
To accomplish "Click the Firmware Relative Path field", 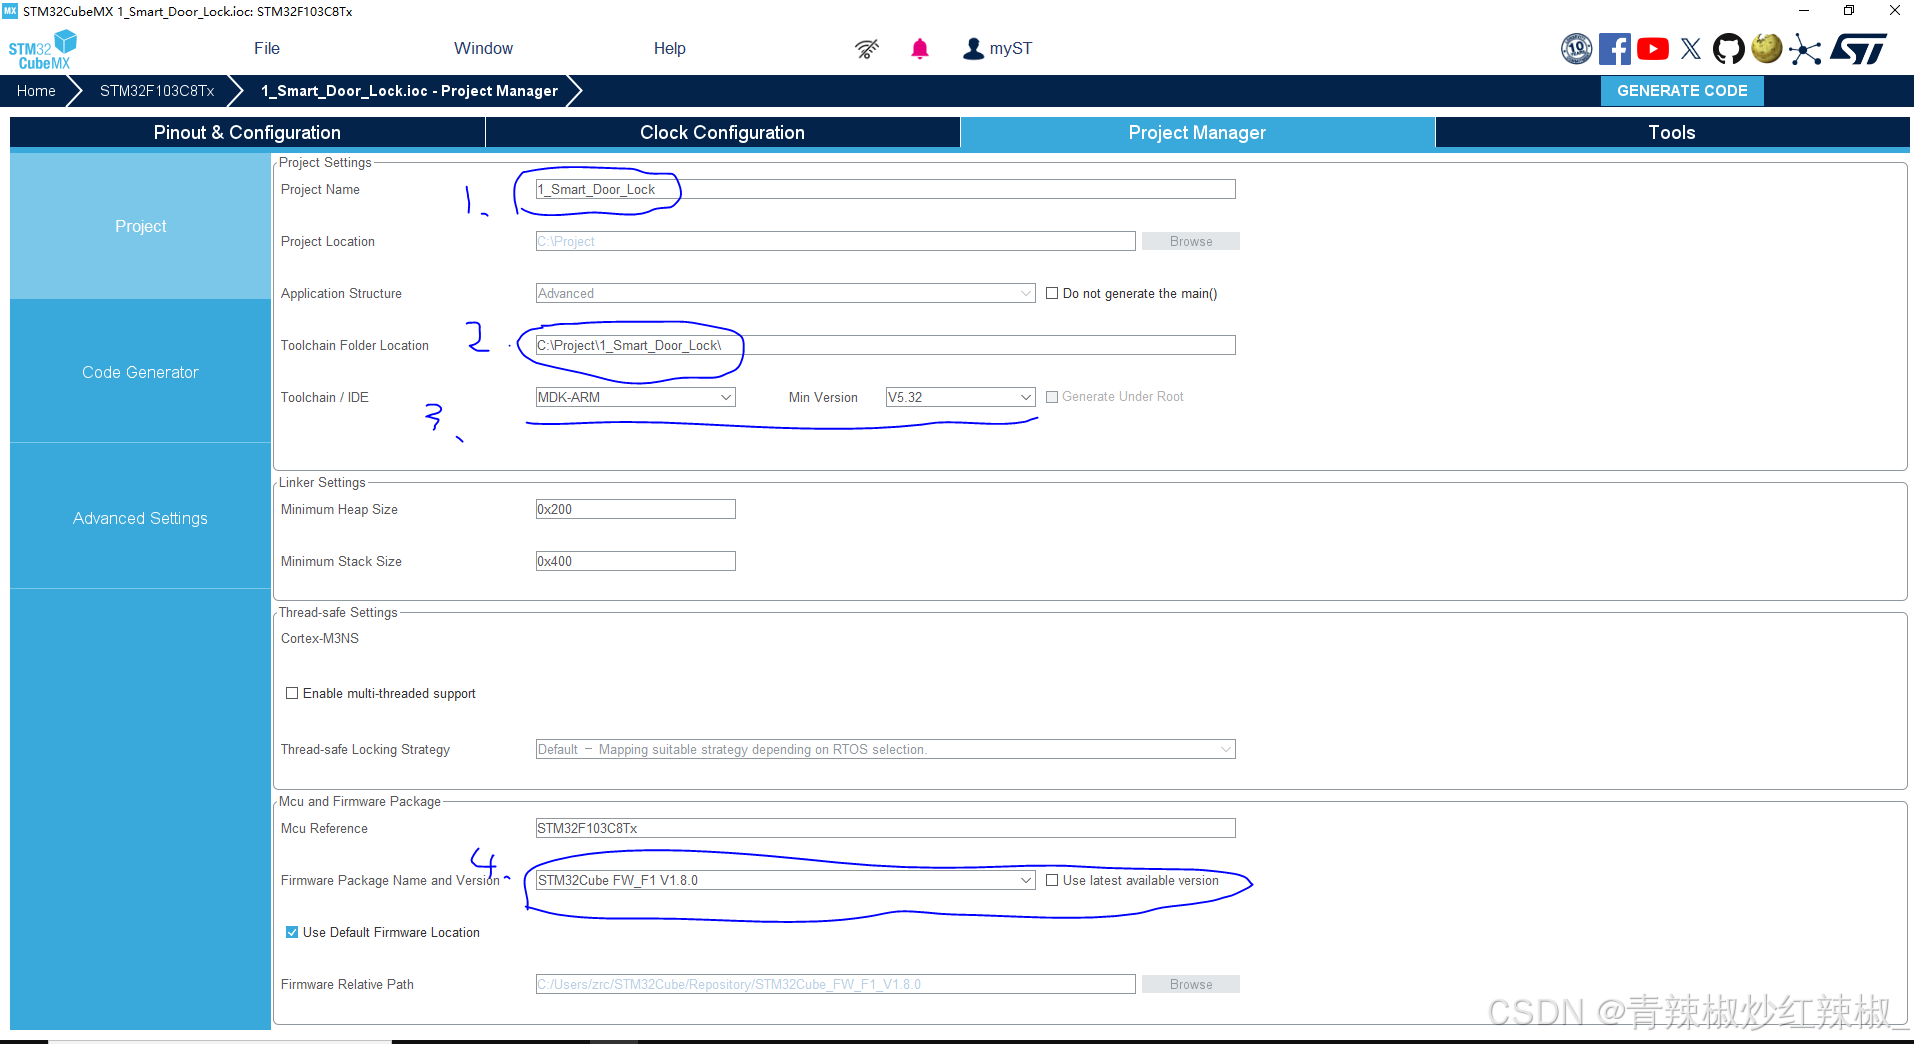I will tap(835, 984).
